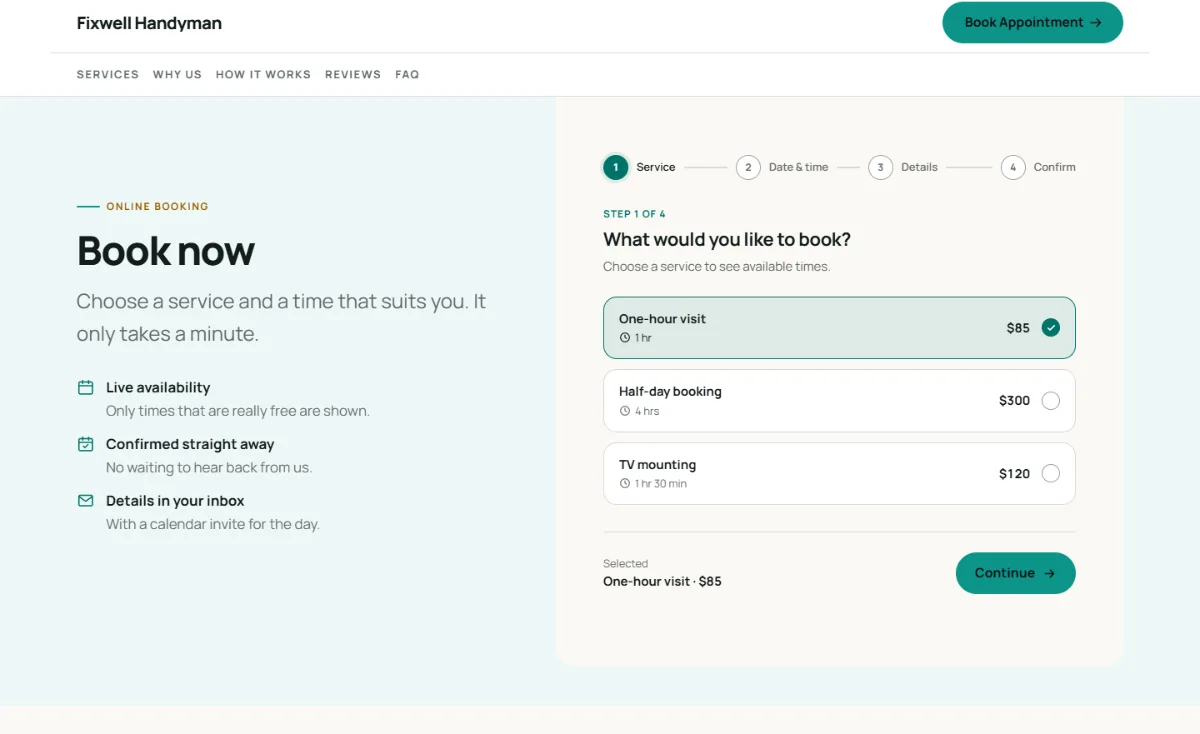The image size is (1200, 734).
Task: Go to How It Works section
Action: click(x=263, y=75)
